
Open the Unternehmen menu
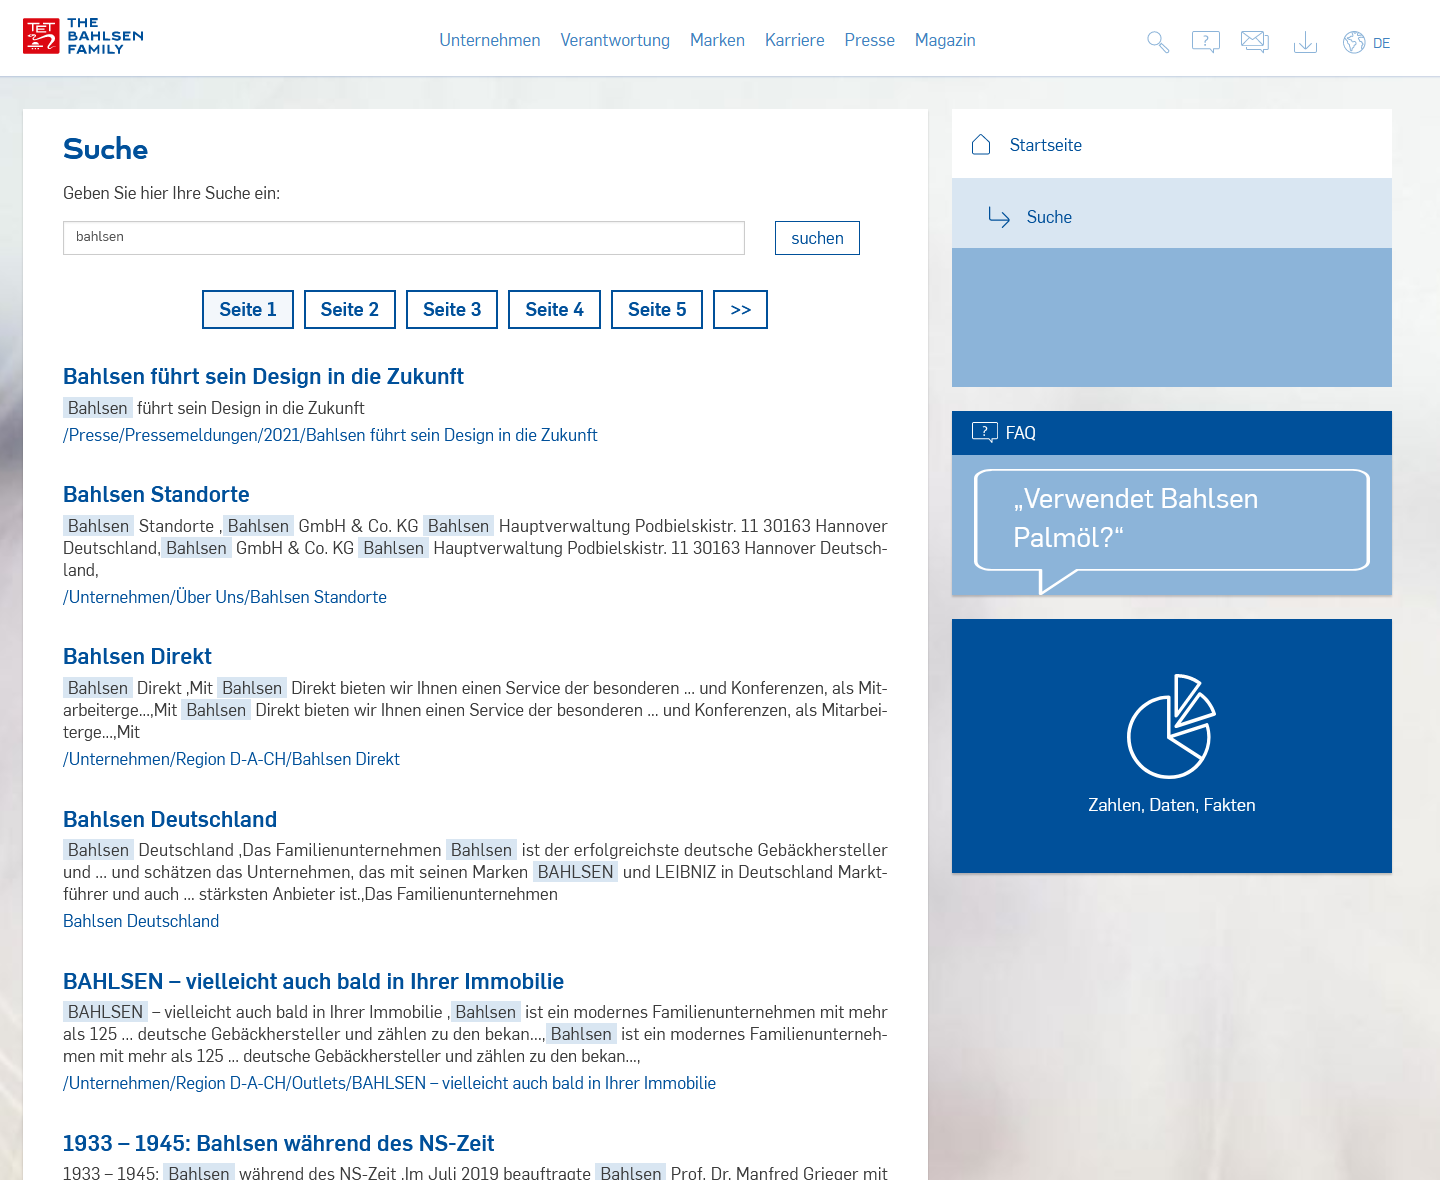coord(490,40)
